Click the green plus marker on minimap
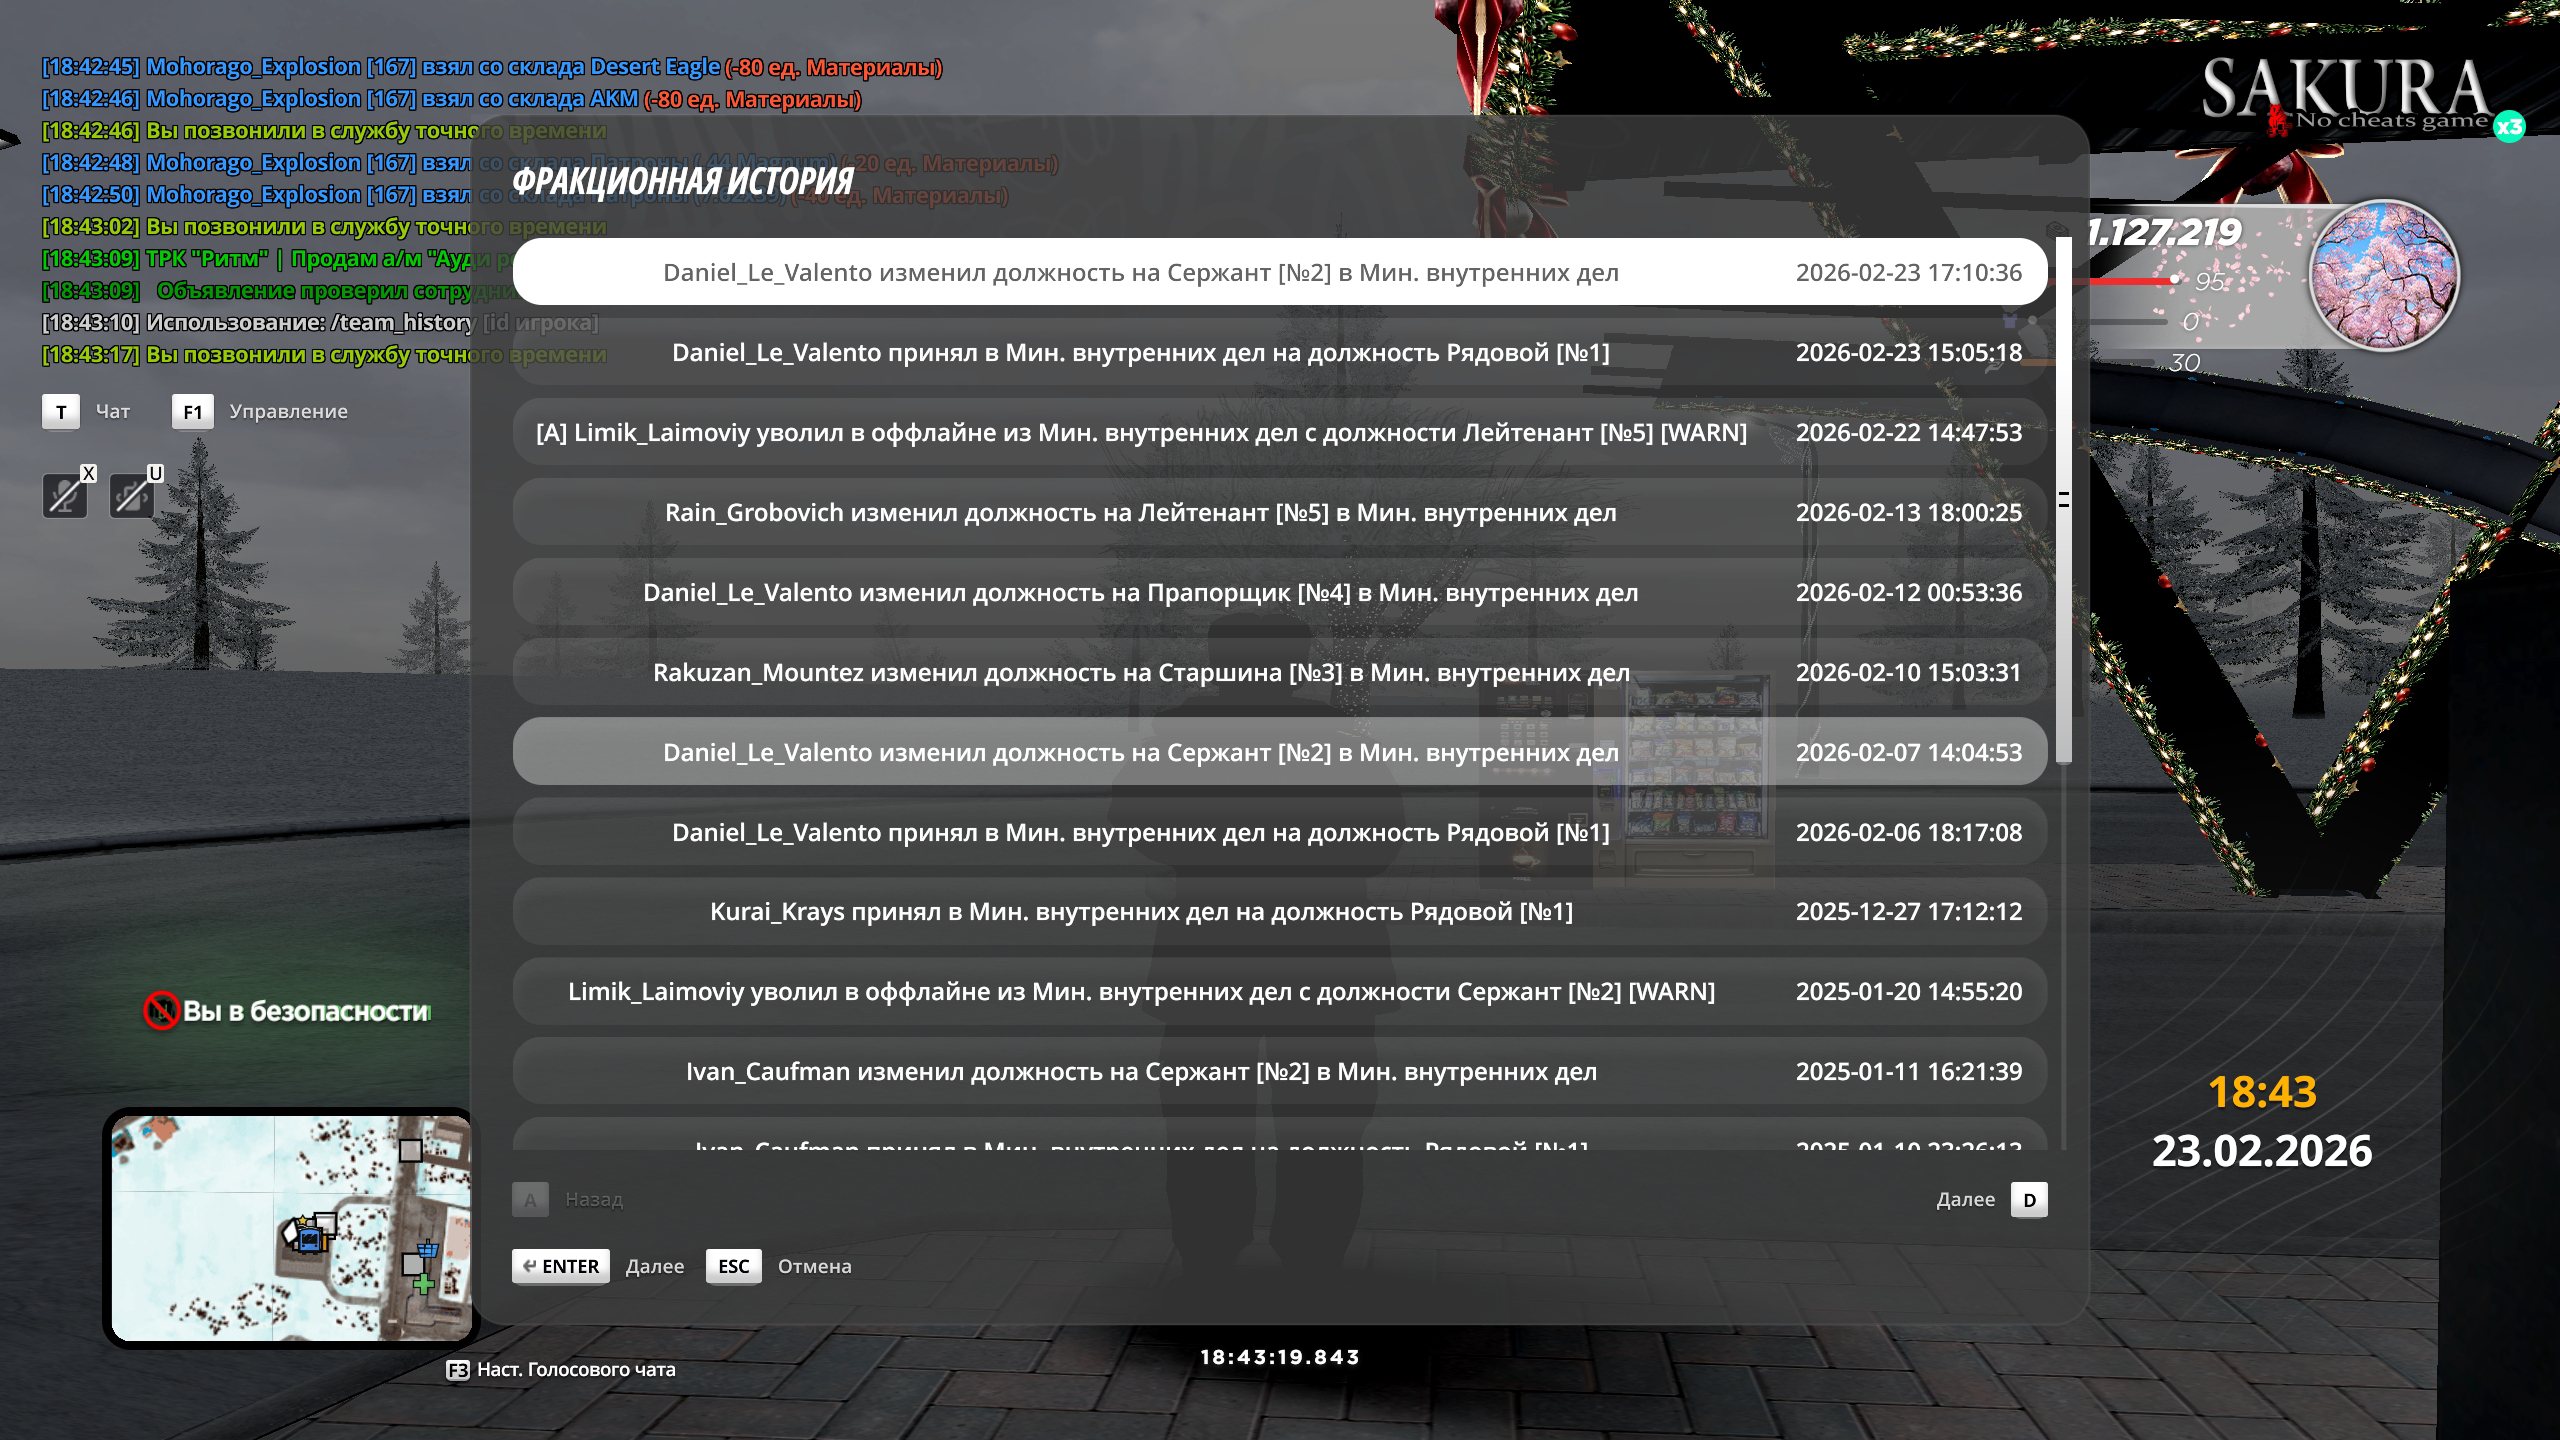The width and height of the screenshot is (2560, 1440). 424,1284
